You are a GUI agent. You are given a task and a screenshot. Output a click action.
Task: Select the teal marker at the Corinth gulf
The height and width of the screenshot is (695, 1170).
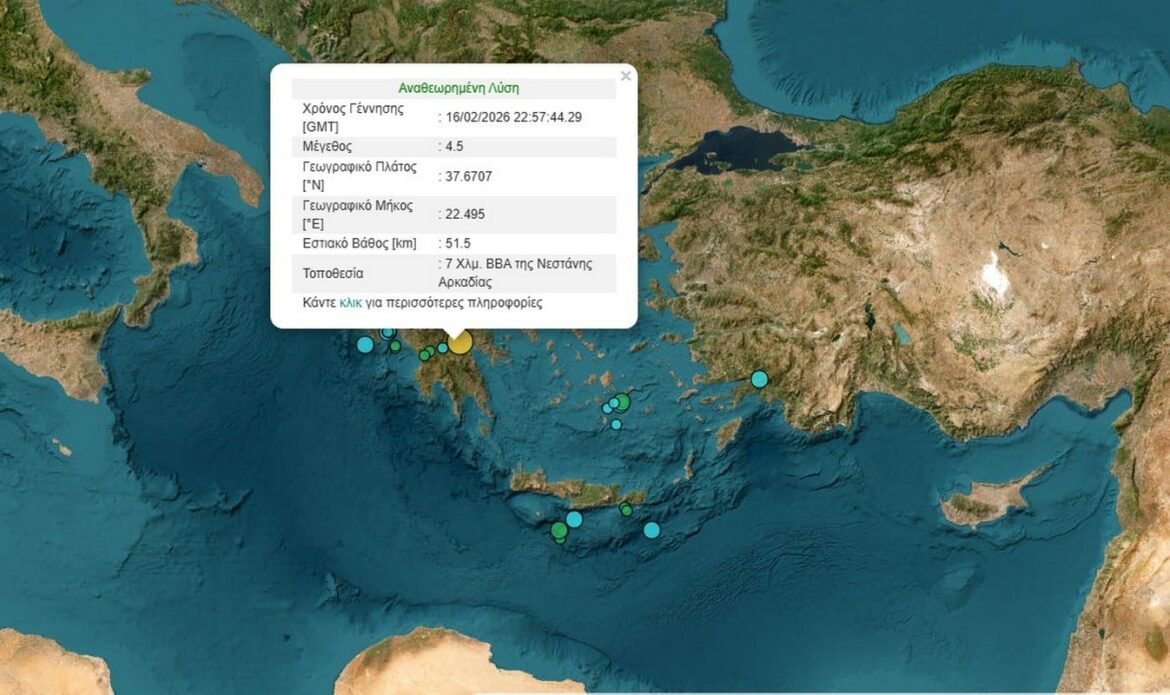[442, 348]
